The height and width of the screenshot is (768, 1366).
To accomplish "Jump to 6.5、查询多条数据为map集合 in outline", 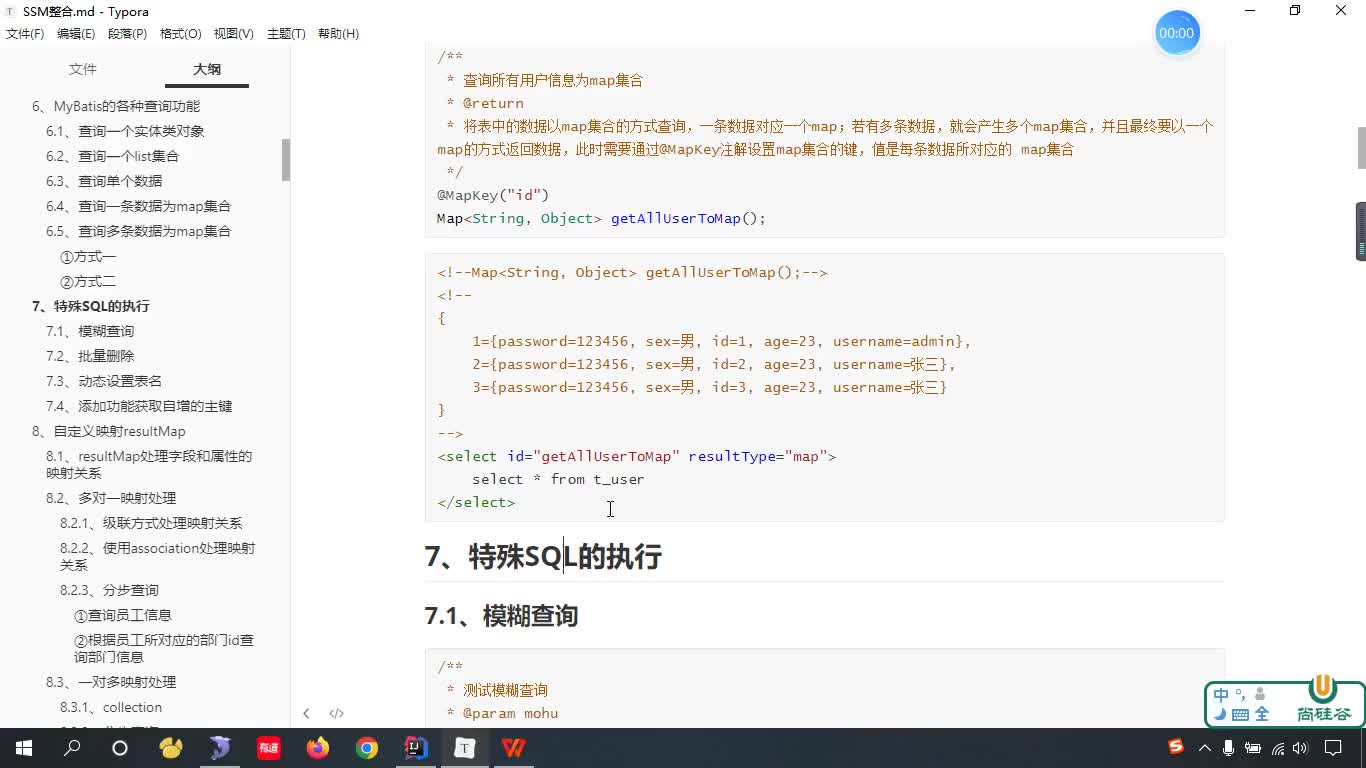I will coord(138,231).
